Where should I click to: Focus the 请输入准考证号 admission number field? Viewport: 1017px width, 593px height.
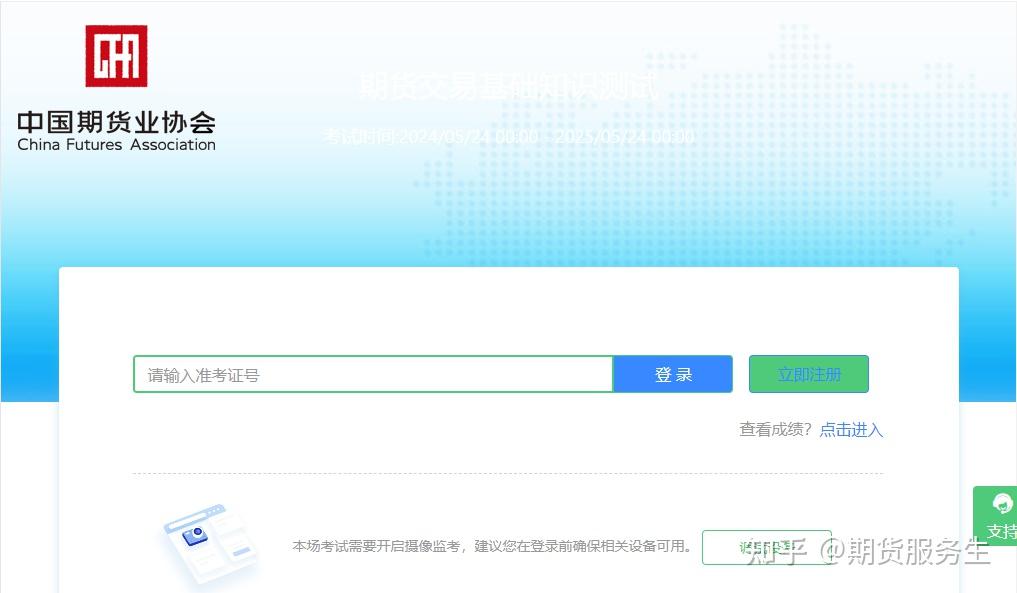(x=373, y=373)
